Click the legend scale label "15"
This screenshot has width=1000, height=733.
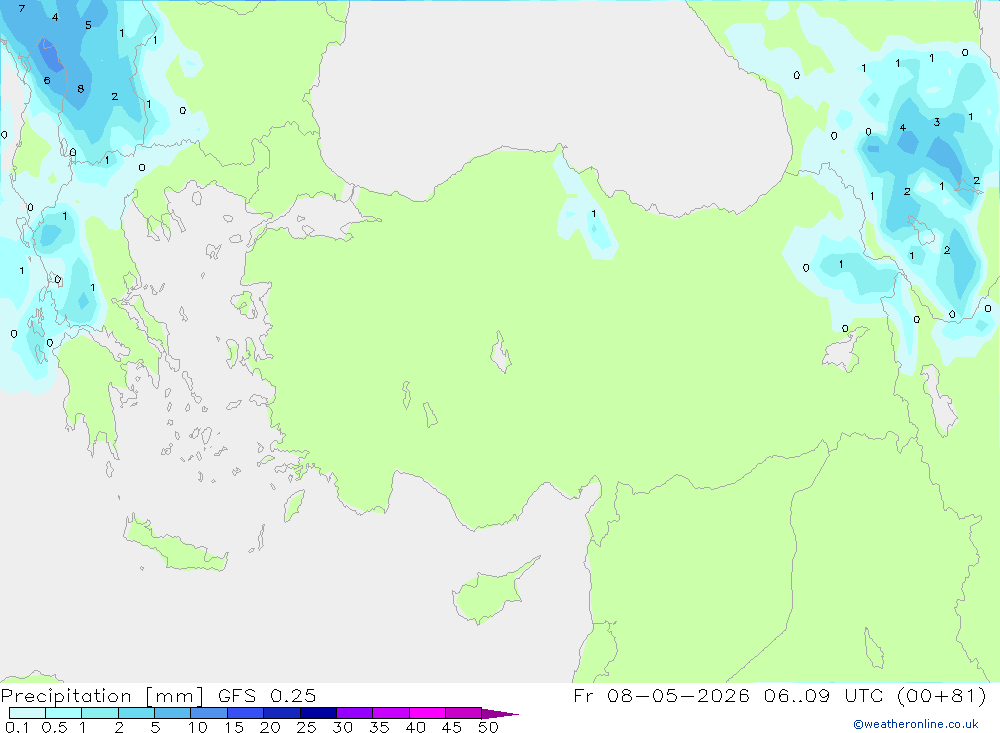pos(234,727)
